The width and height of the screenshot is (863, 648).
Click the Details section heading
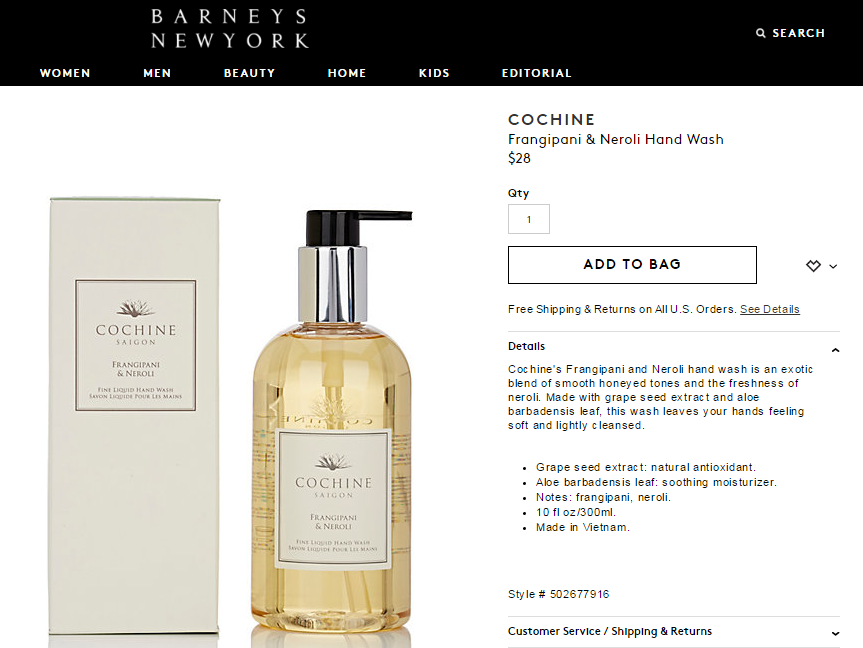pyautogui.click(x=526, y=346)
